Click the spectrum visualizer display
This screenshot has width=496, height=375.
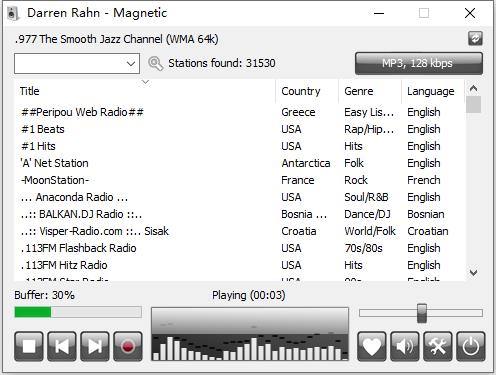tap(250, 334)
